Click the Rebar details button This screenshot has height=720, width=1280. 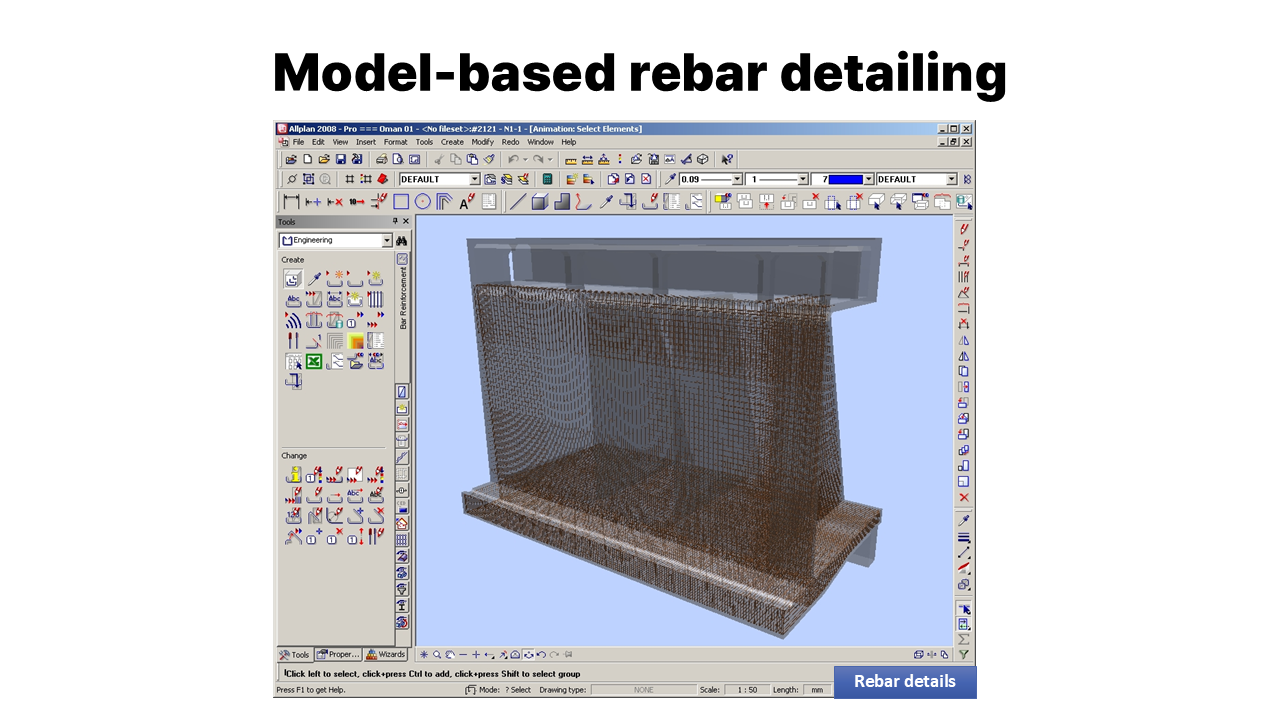coord(904,682)
